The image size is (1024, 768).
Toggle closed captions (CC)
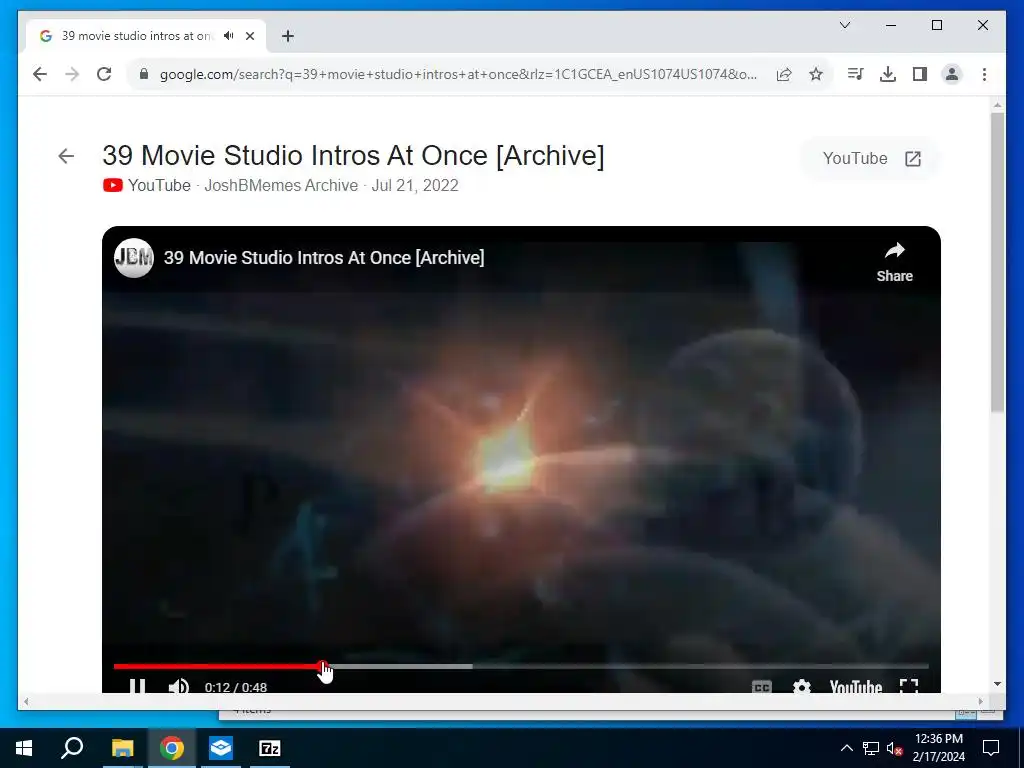[x=761, y=686]
